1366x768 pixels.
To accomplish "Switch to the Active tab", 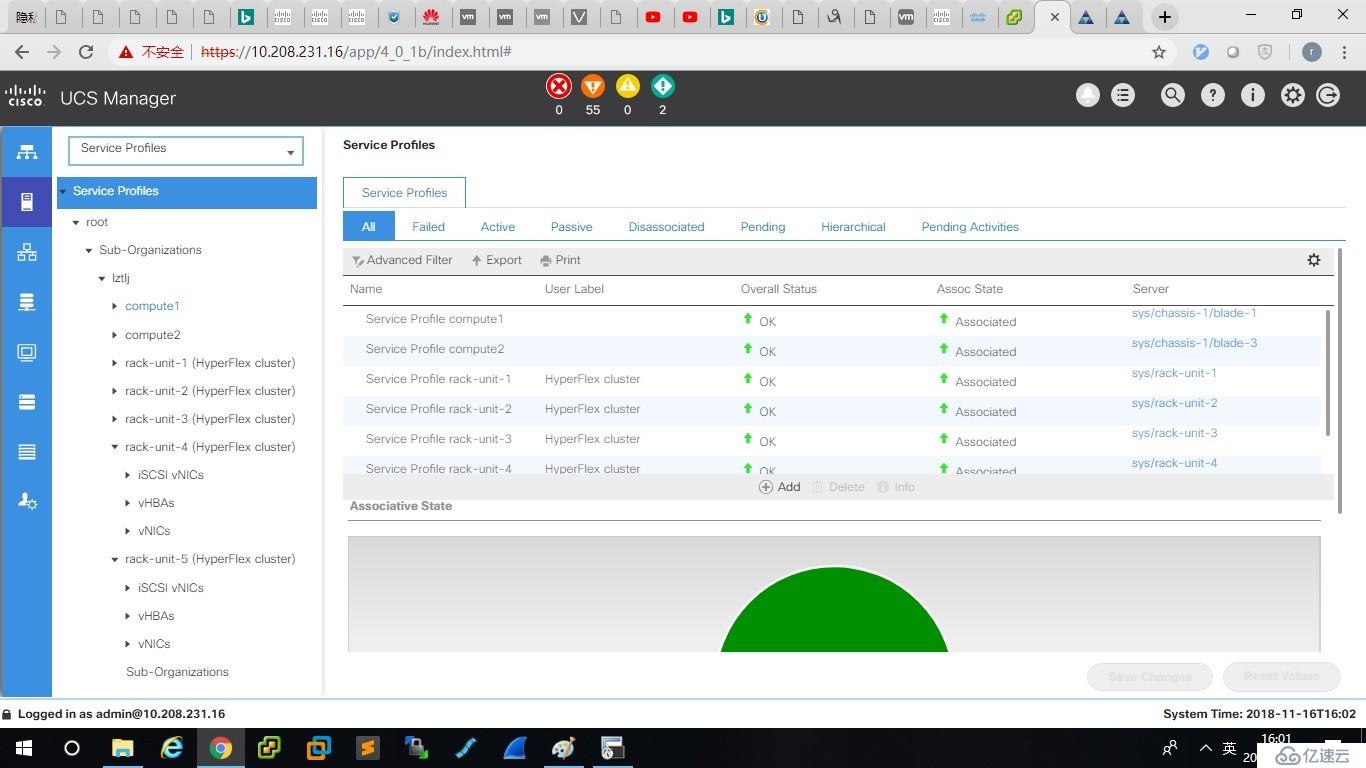I will [x=497, y=227].
